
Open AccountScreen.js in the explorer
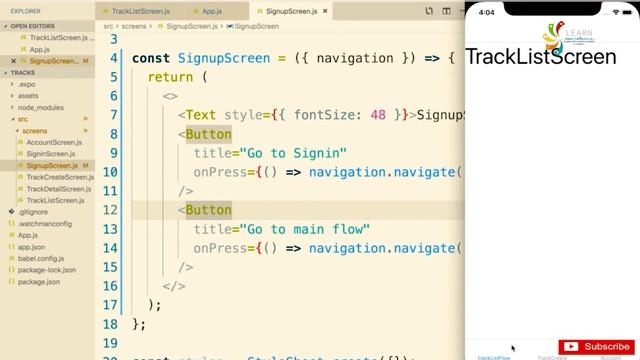tap(54, 142)
